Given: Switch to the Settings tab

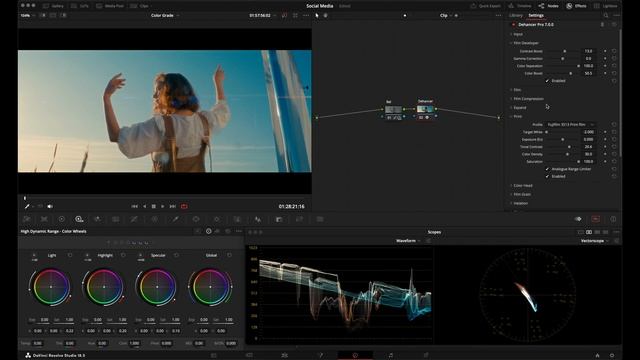Looking at the screenshot, I should [536, 16].
